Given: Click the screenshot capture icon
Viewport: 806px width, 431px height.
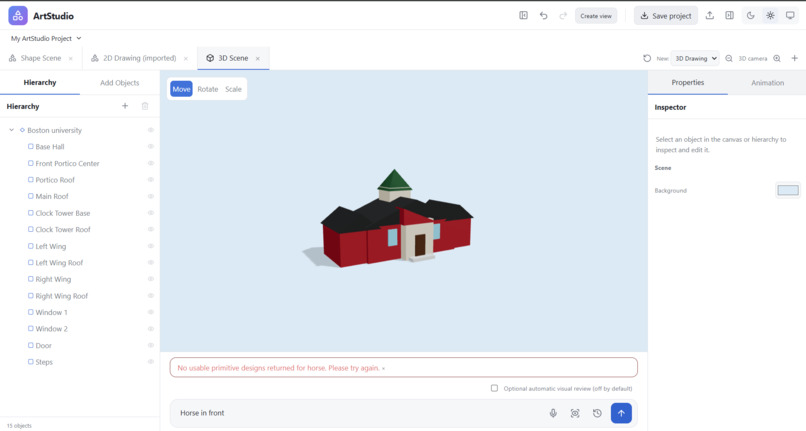Looking at the screenshot, I should pos(575,413).
